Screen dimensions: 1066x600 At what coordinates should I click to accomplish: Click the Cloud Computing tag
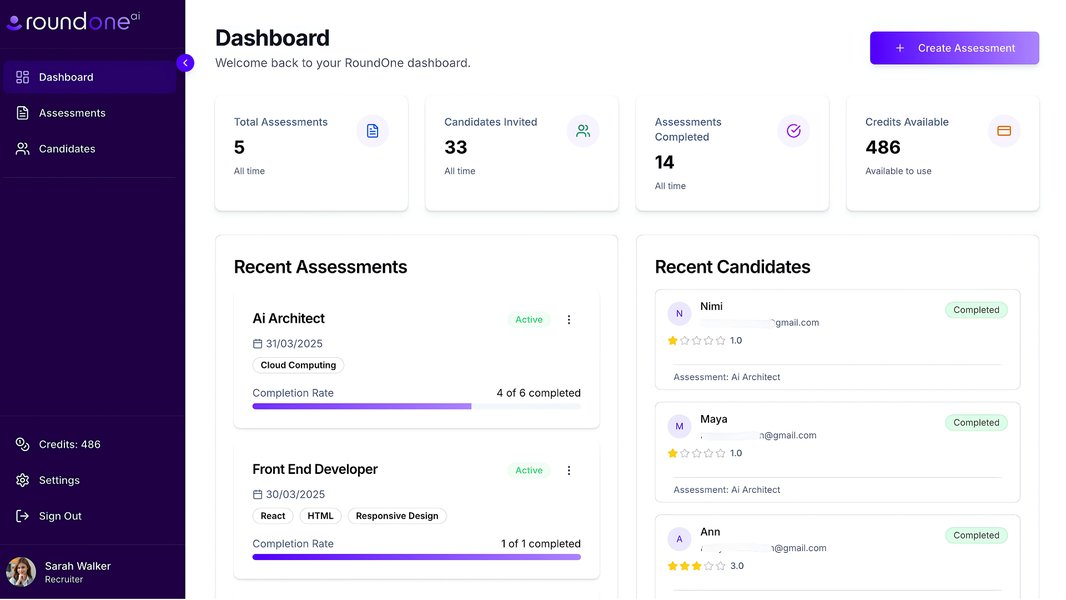tap(298, 365)
